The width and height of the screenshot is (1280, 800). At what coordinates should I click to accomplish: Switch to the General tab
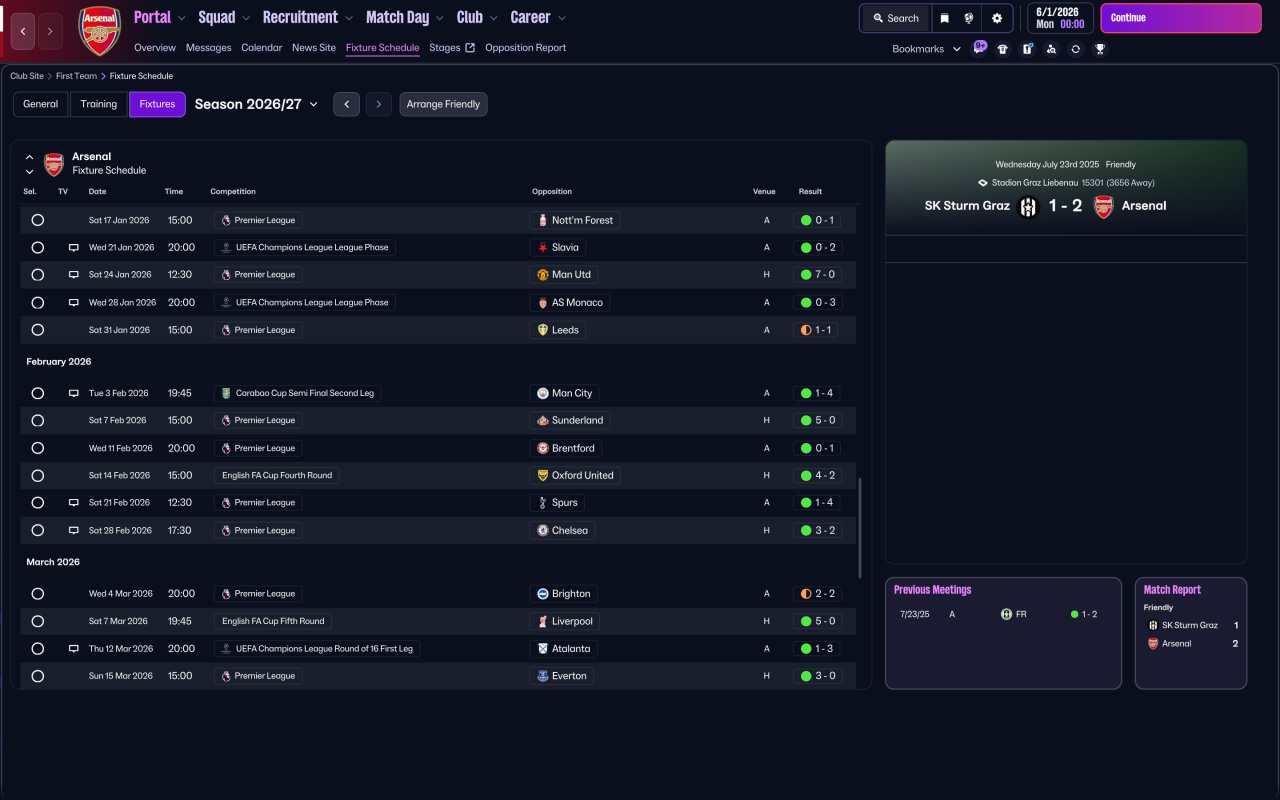41,104
